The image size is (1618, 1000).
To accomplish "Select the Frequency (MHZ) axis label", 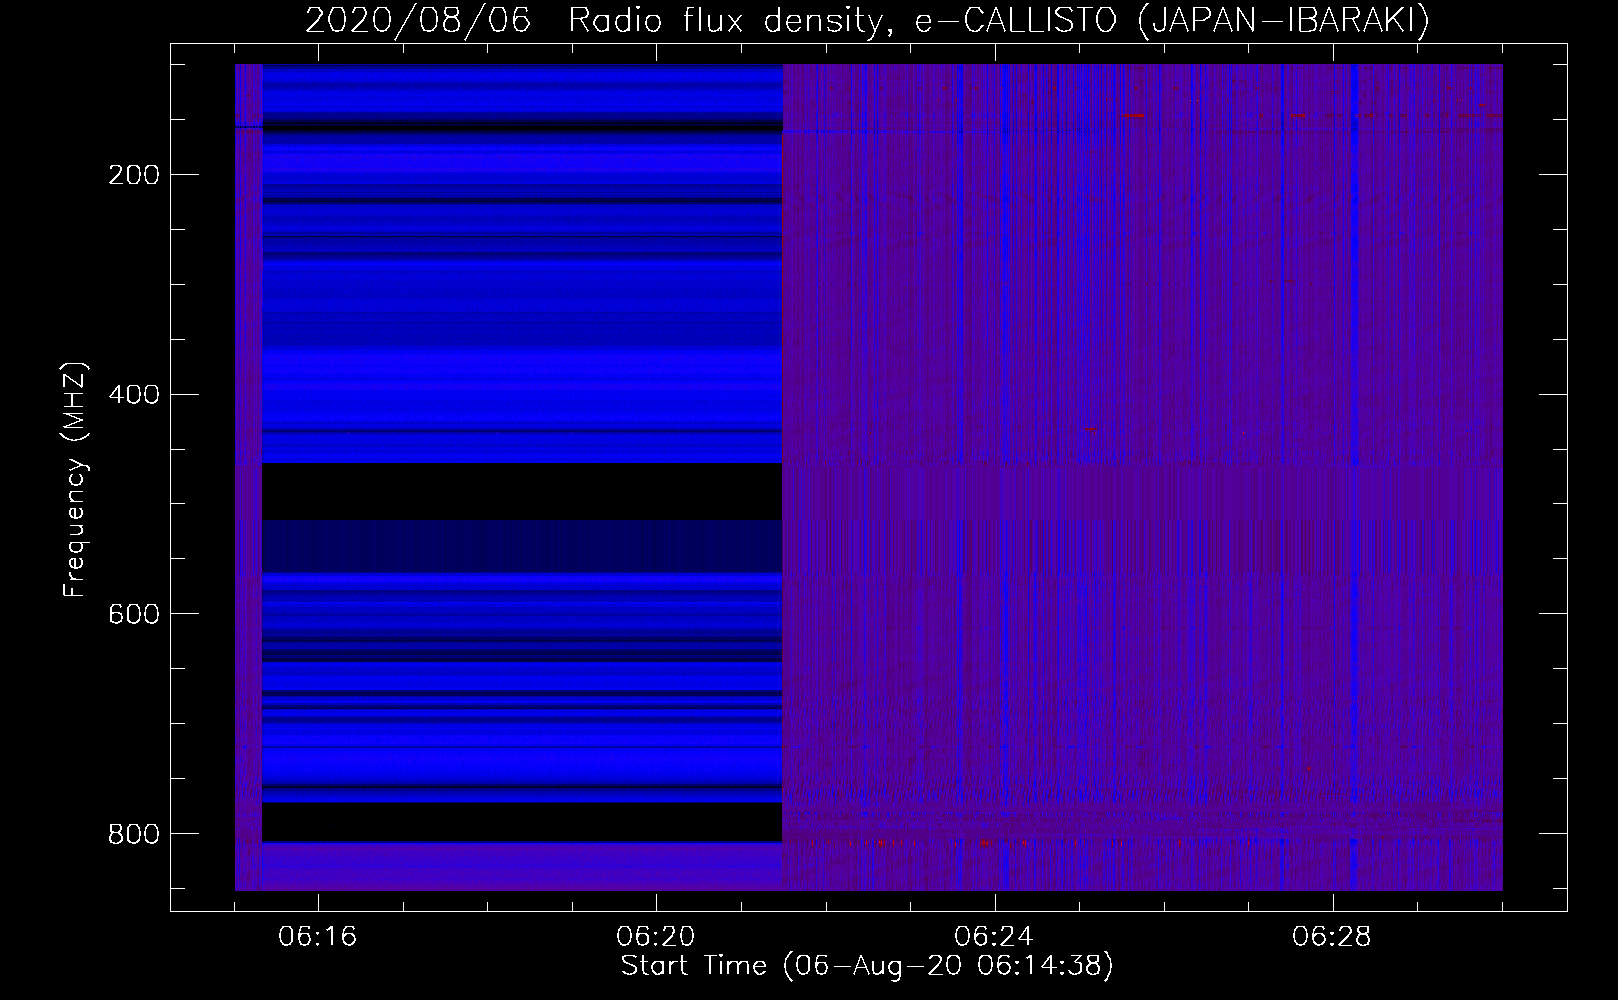I will tap(75, 479).
